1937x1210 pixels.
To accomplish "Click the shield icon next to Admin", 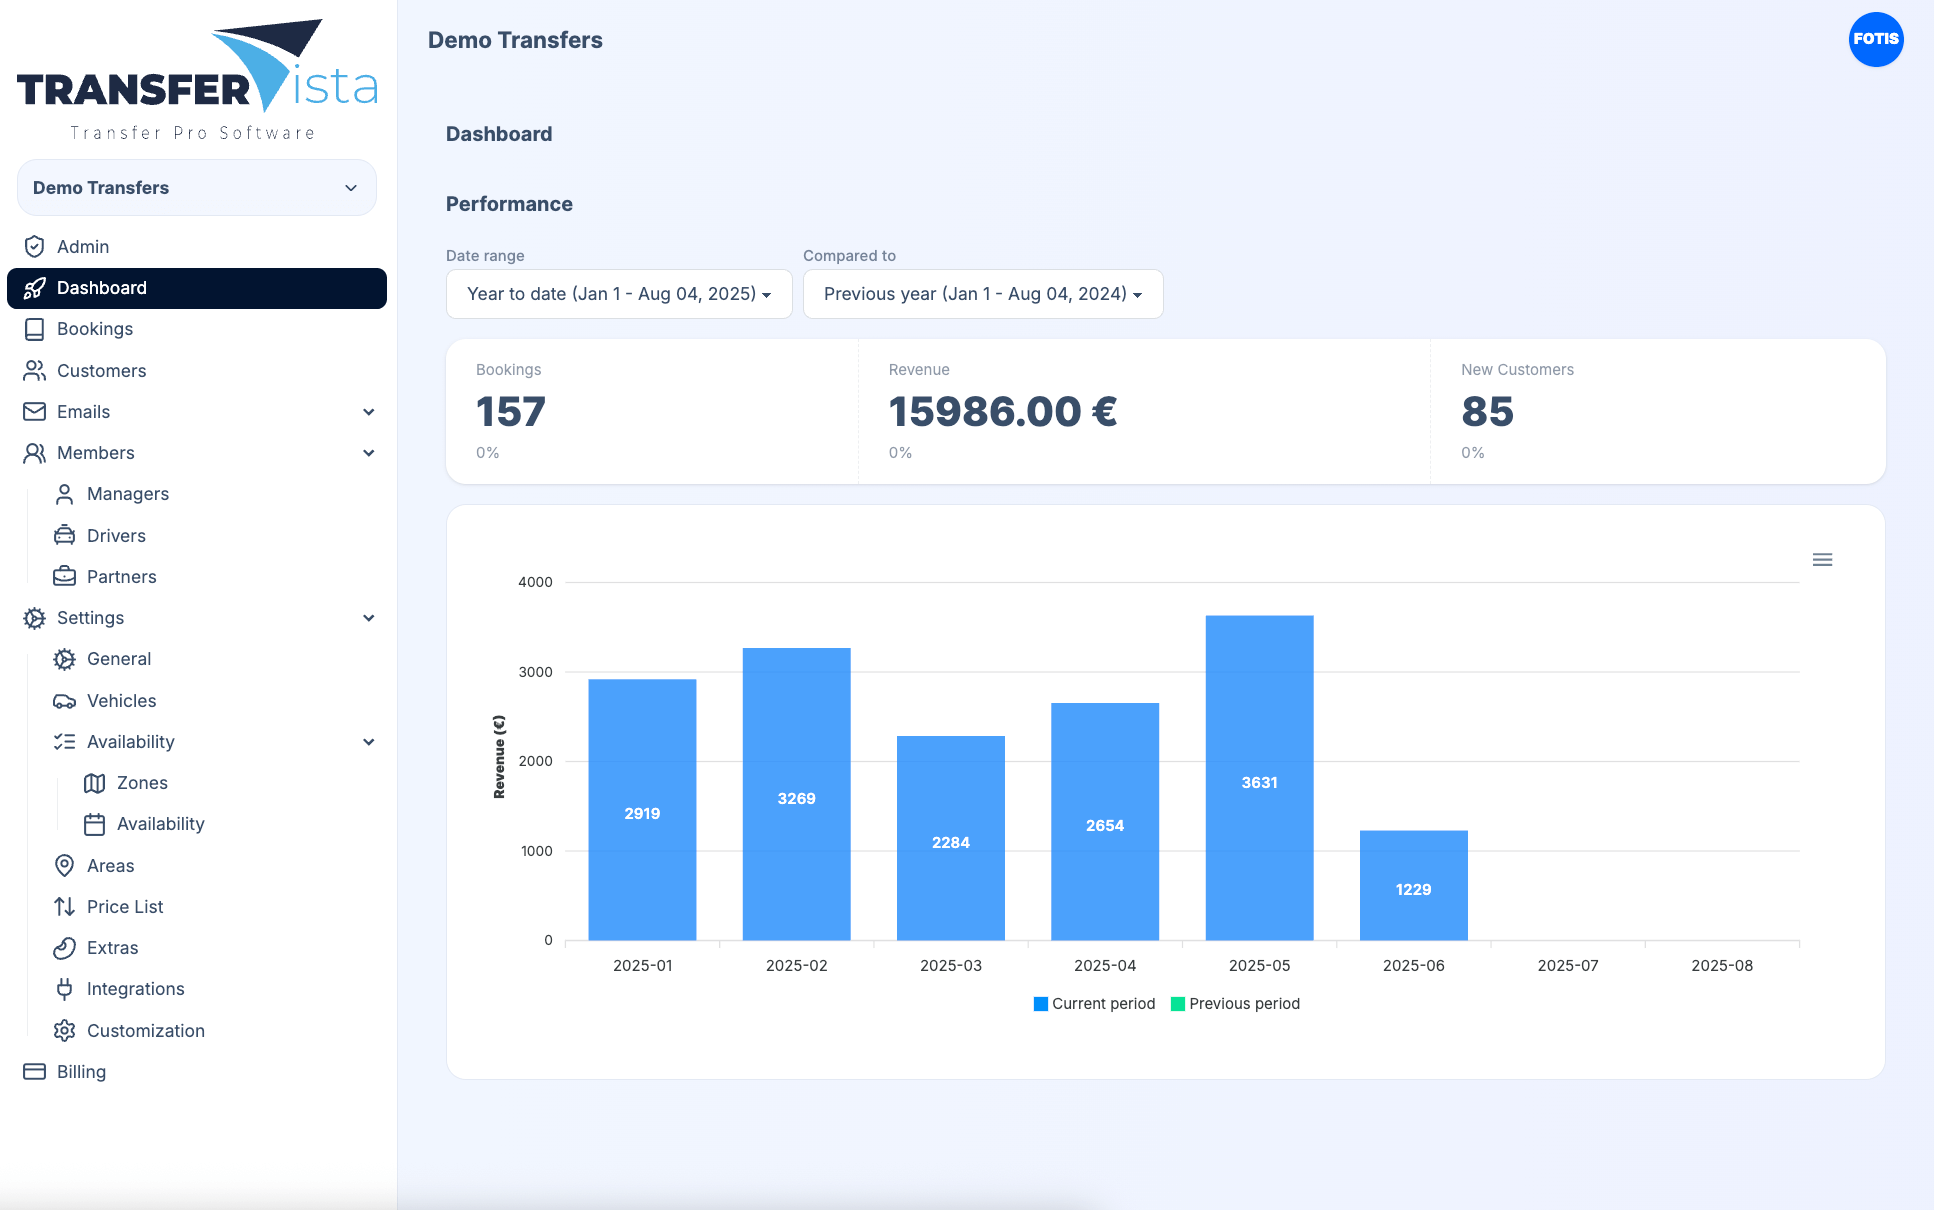I will (x=35, y=247).
